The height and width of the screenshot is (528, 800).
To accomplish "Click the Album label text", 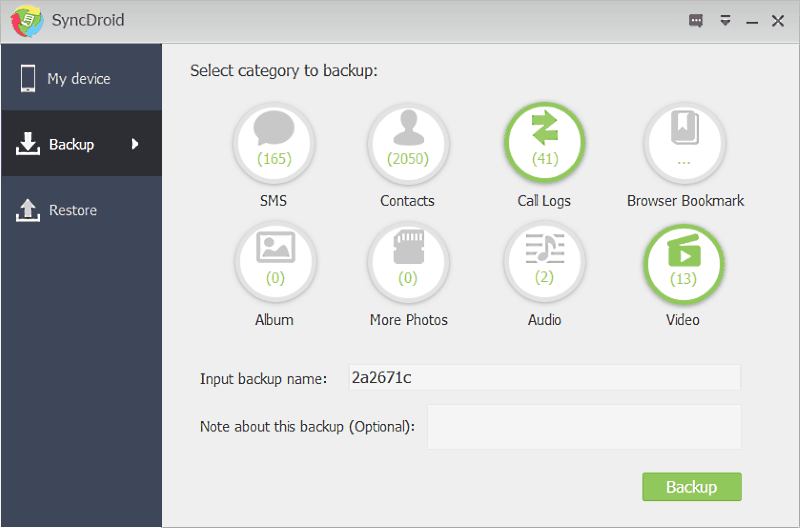I will click(x=274, y=320).
